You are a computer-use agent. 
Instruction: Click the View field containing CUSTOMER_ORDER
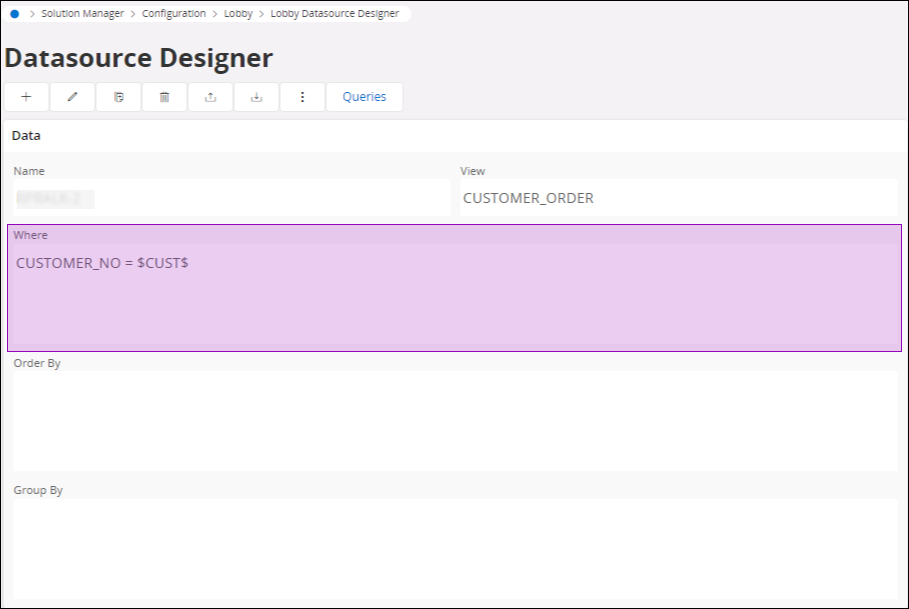pos(680,198)
